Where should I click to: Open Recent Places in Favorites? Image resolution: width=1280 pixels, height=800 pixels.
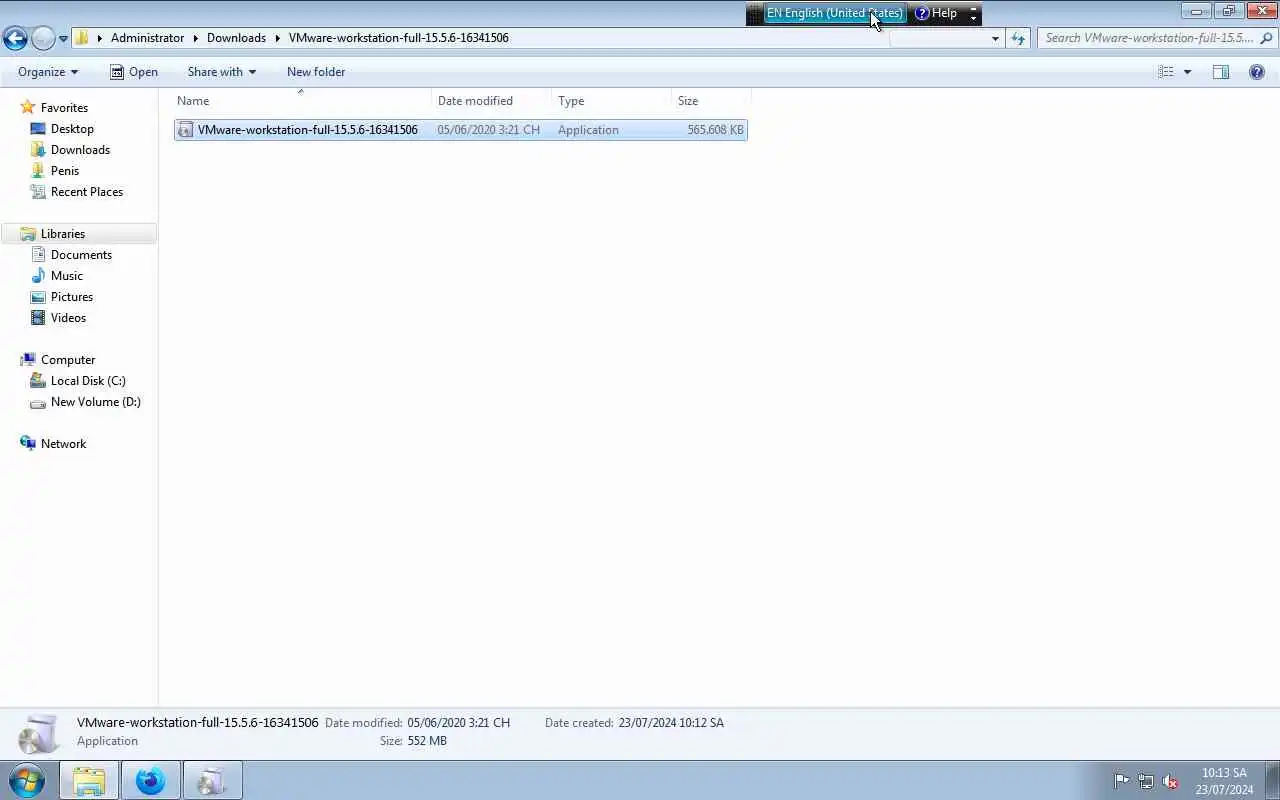pos(87,192)
